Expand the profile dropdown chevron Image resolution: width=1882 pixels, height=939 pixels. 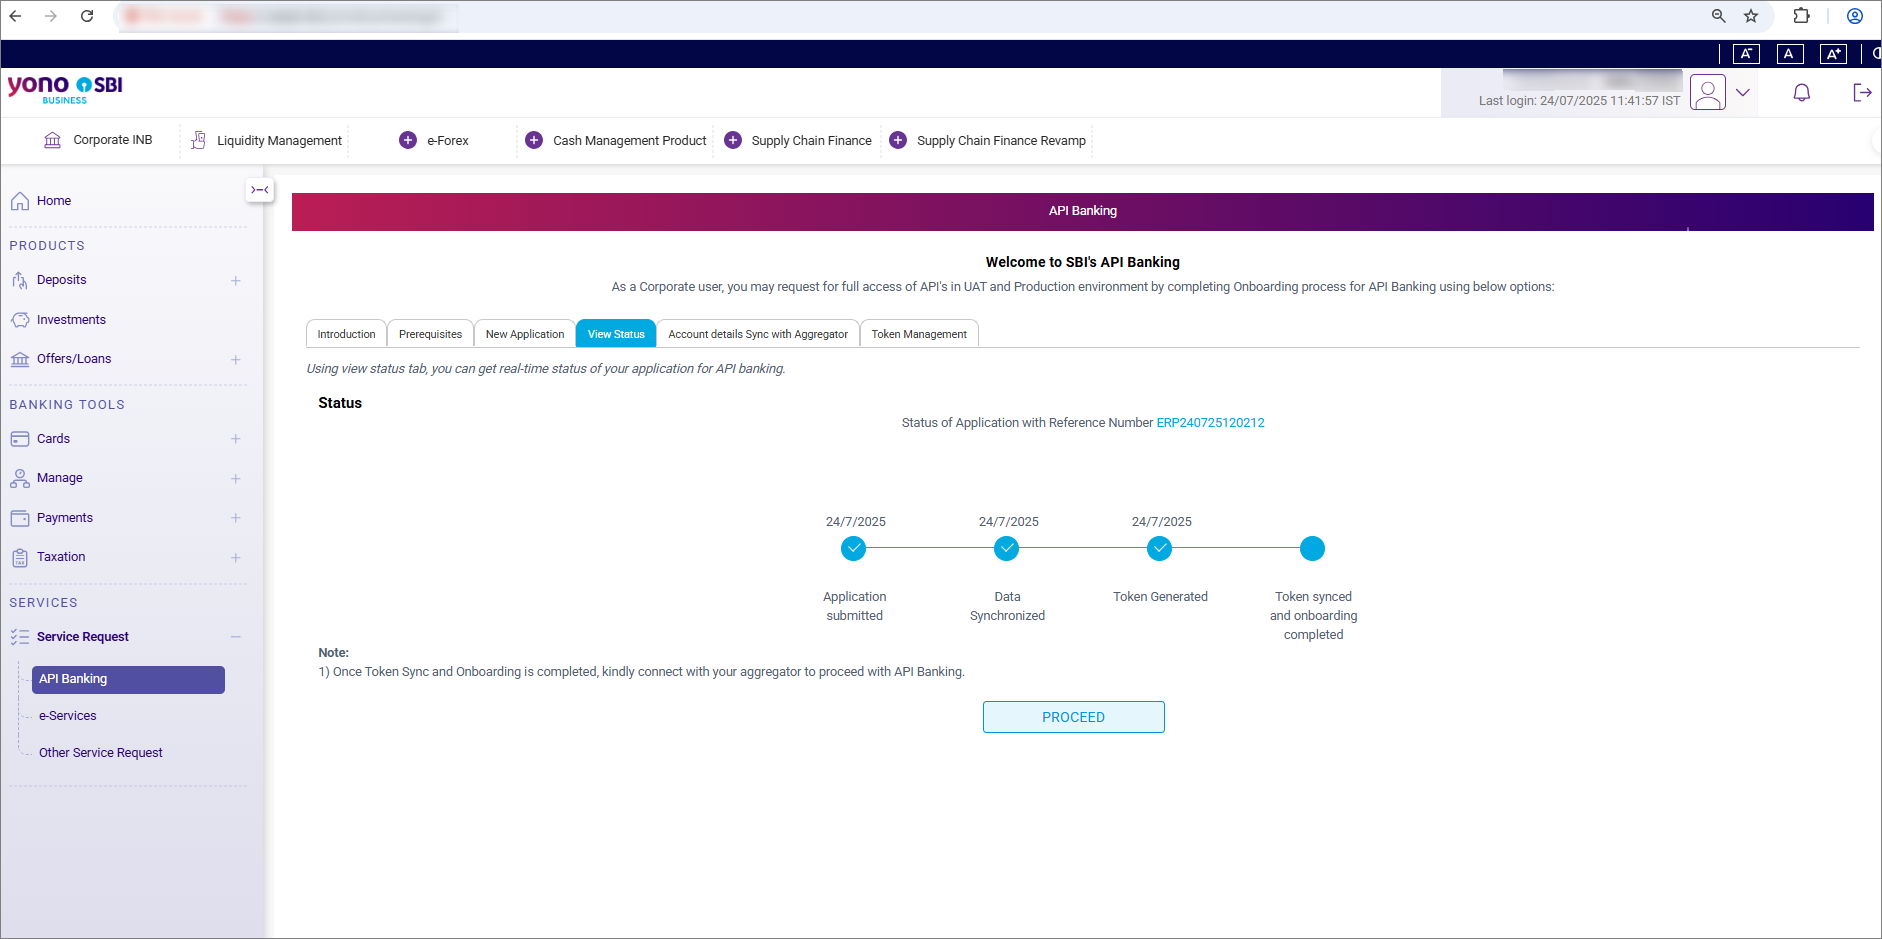click(x=1743, y=93)
